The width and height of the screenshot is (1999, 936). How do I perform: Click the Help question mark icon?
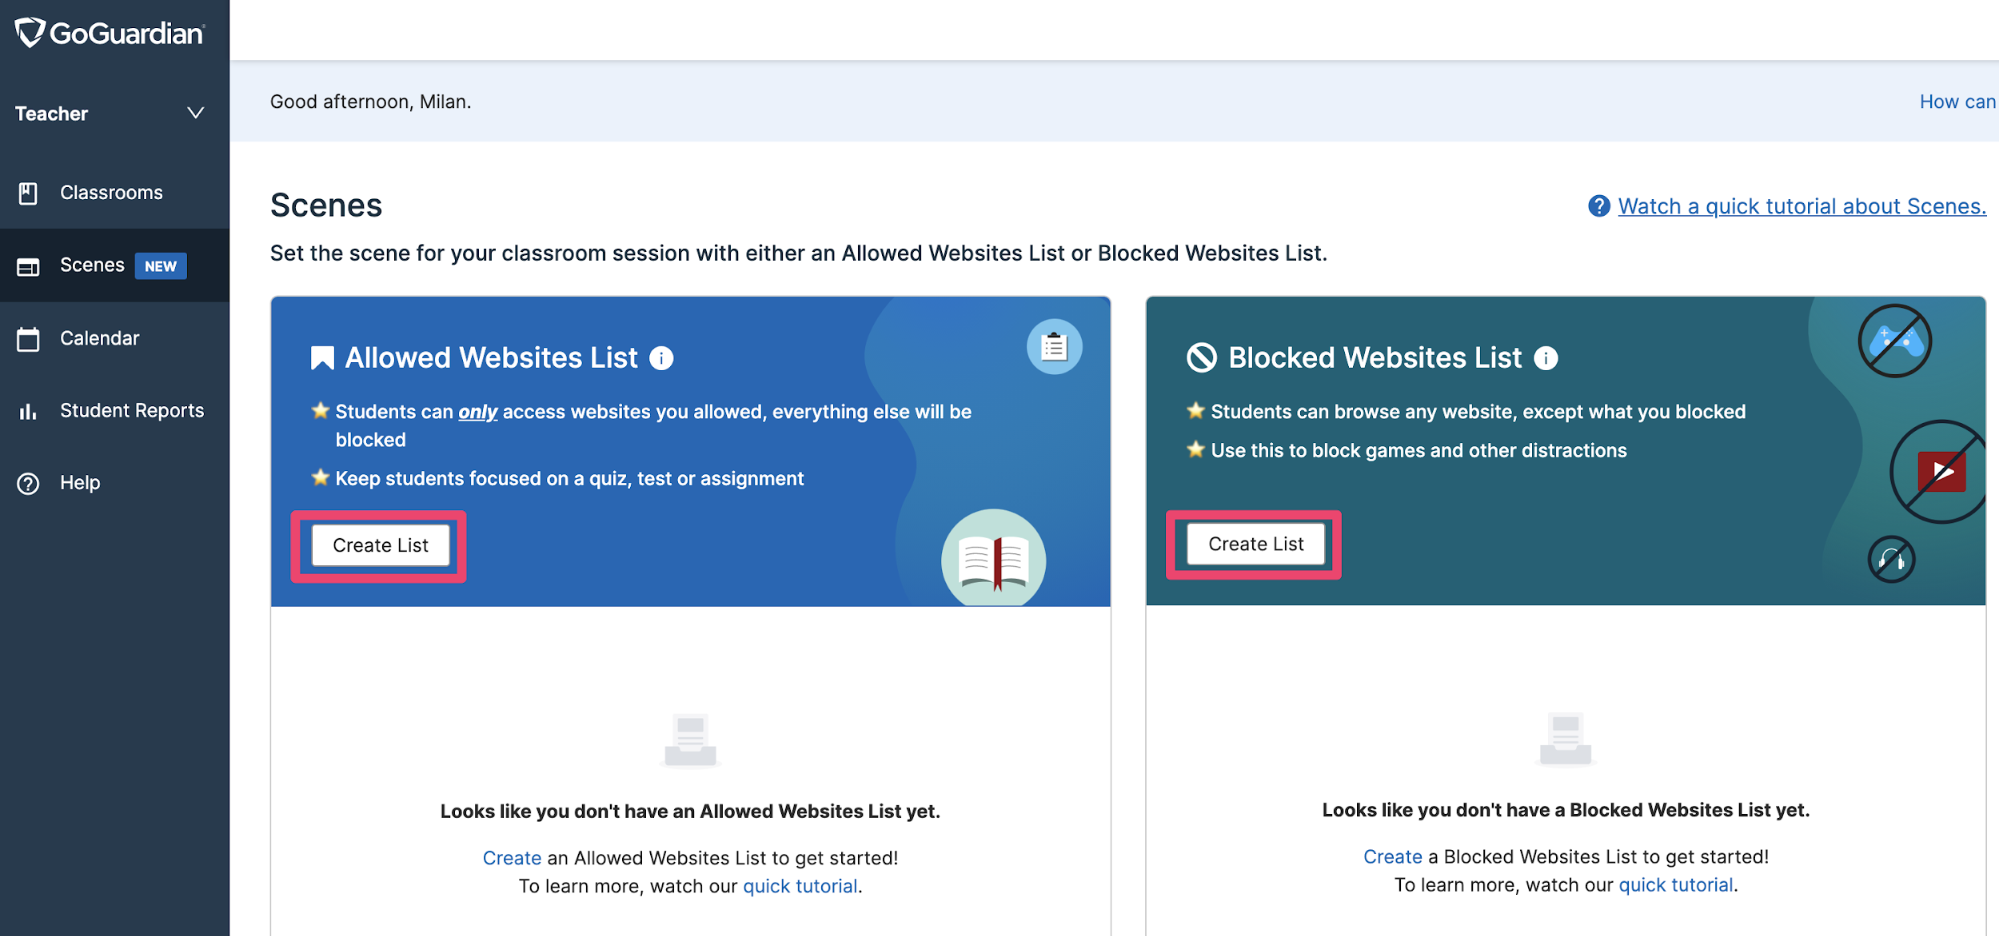[28, 483]
